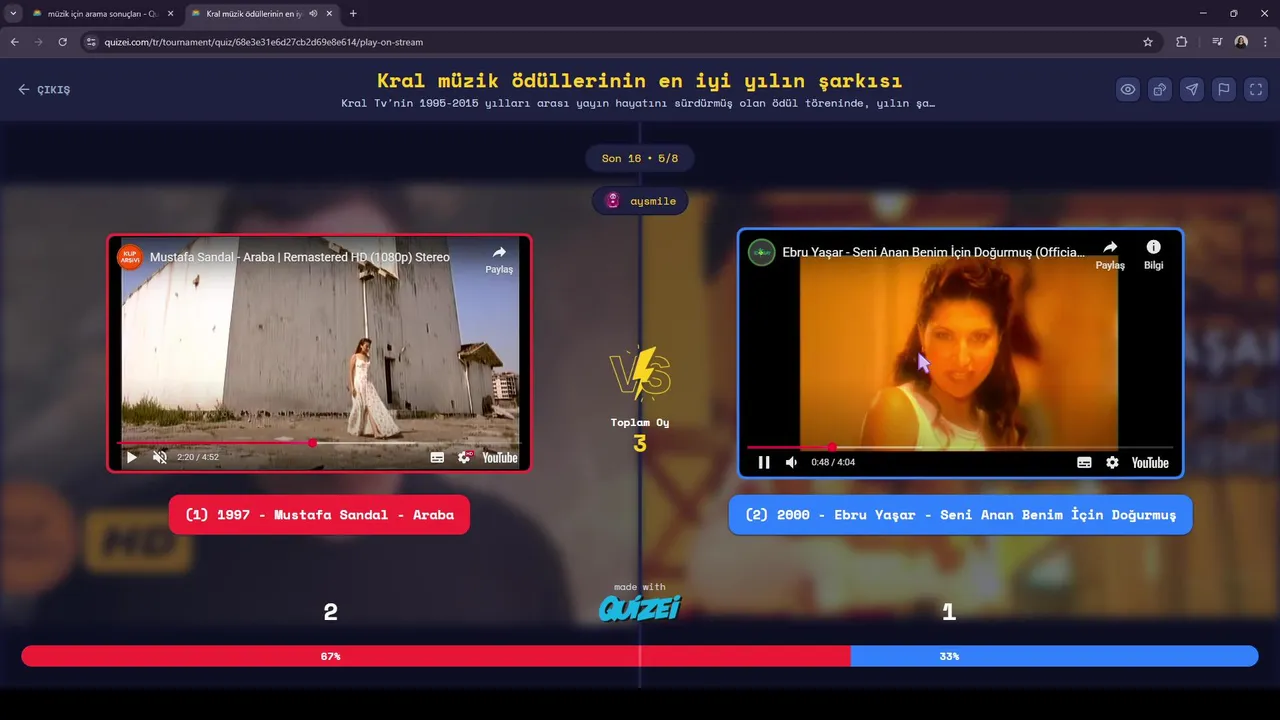Click the Toplam Oy label
This screenshot has height=720, width=1280.
click(640, 422)
